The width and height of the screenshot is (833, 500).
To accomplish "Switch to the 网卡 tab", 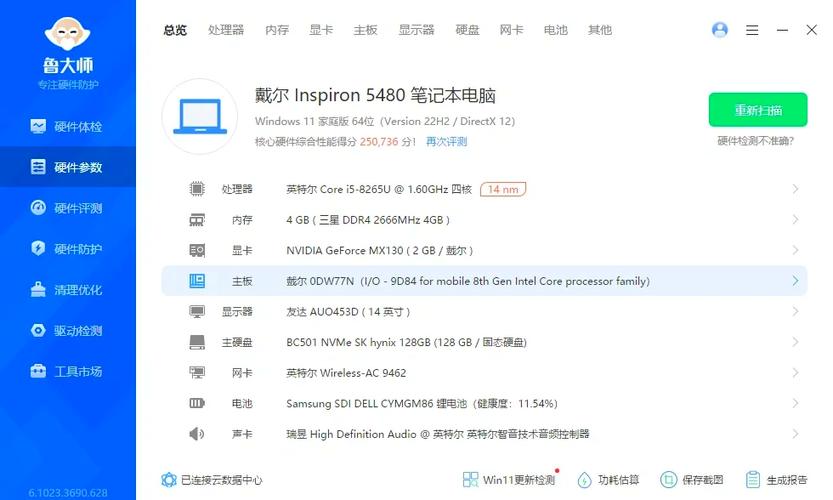I will 511,30.
